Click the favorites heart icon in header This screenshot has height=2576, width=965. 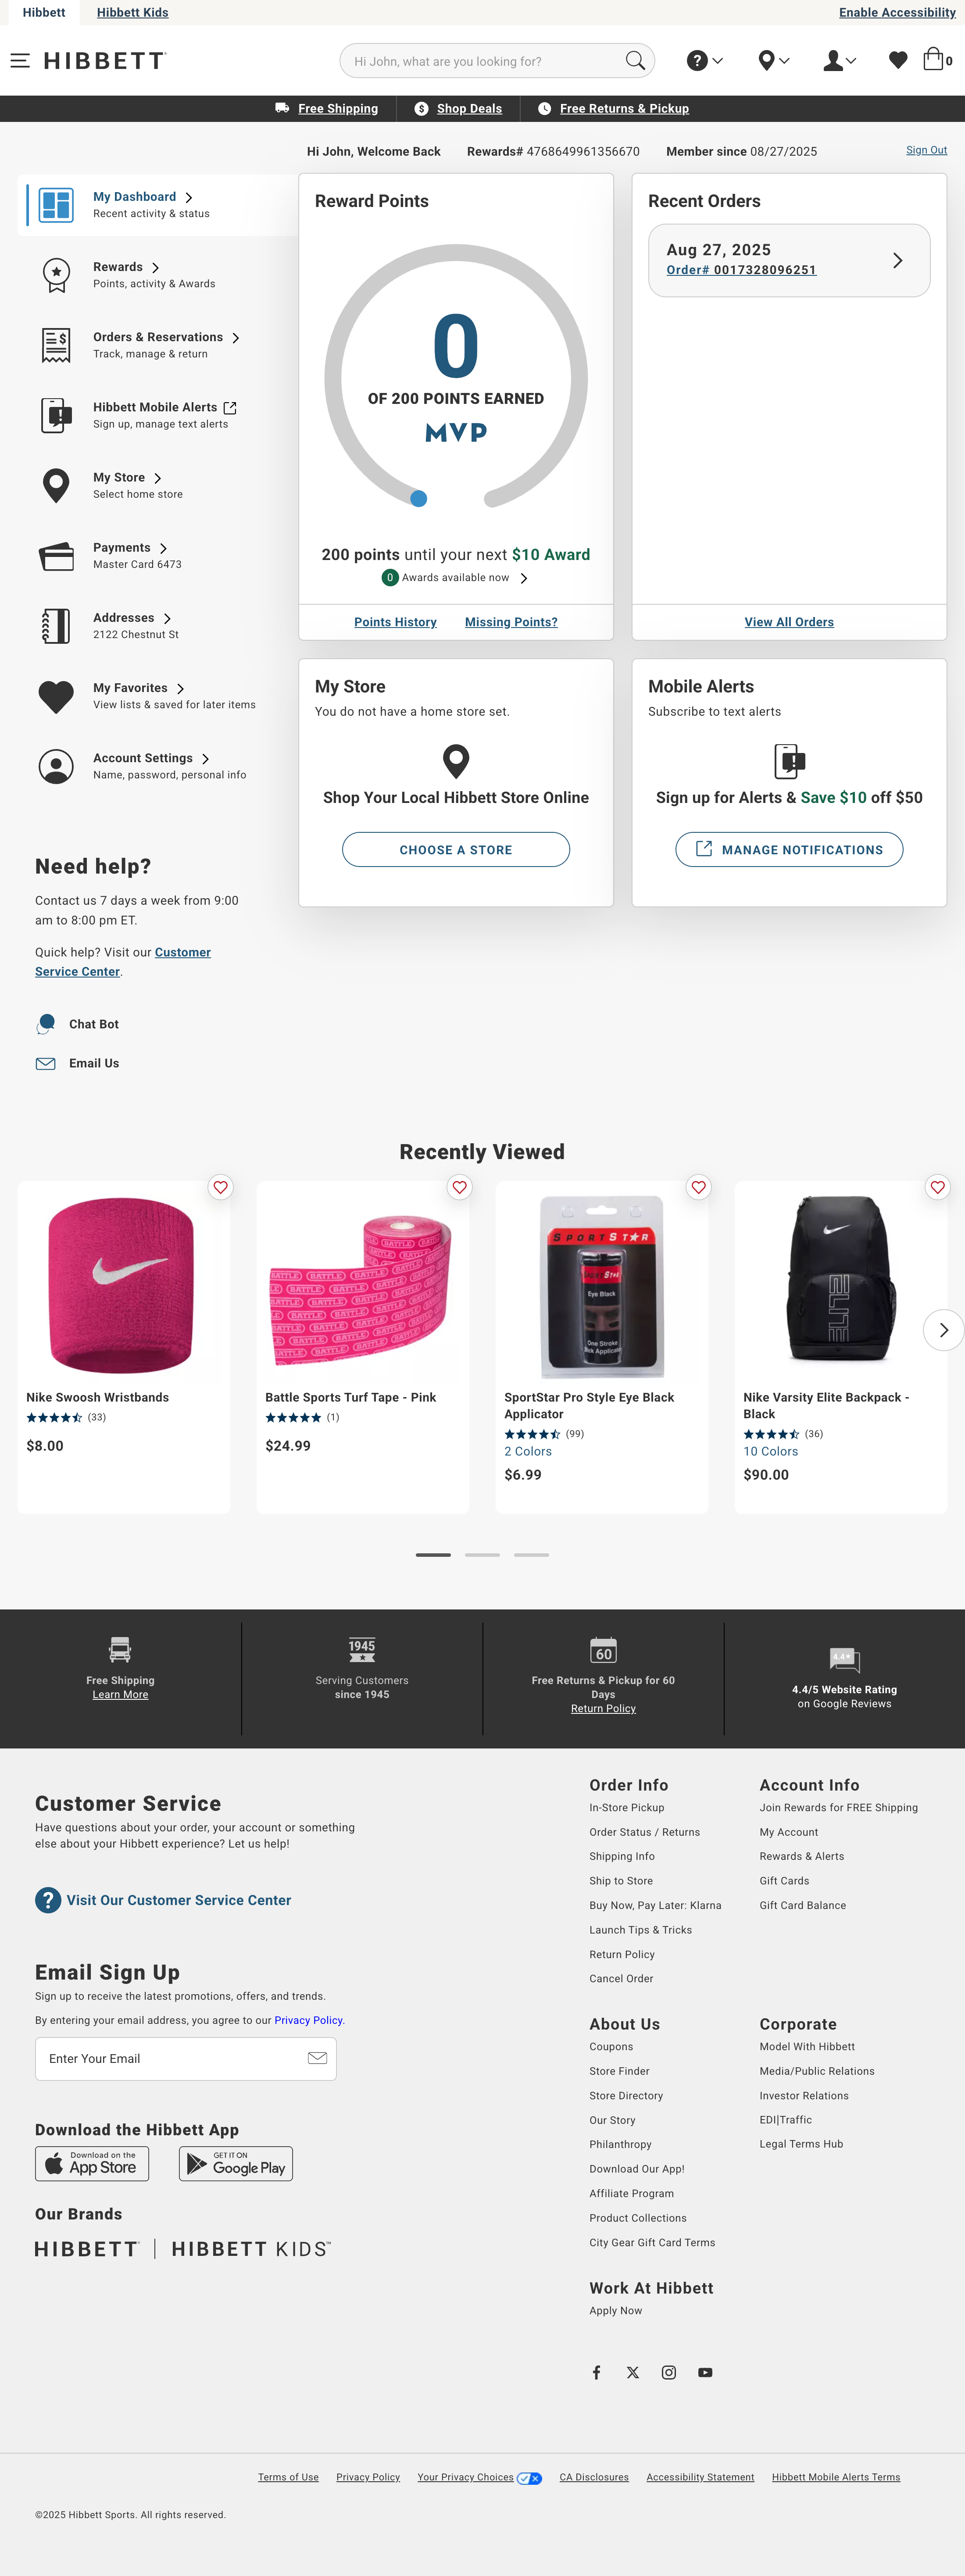(x=897, y=61)
